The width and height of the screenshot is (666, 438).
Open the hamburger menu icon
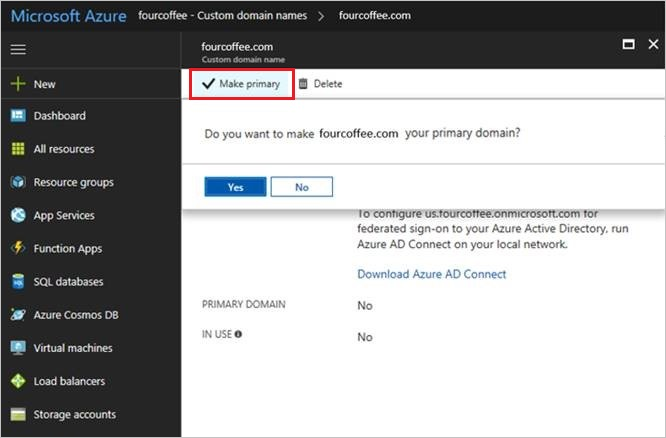[18, 49]
